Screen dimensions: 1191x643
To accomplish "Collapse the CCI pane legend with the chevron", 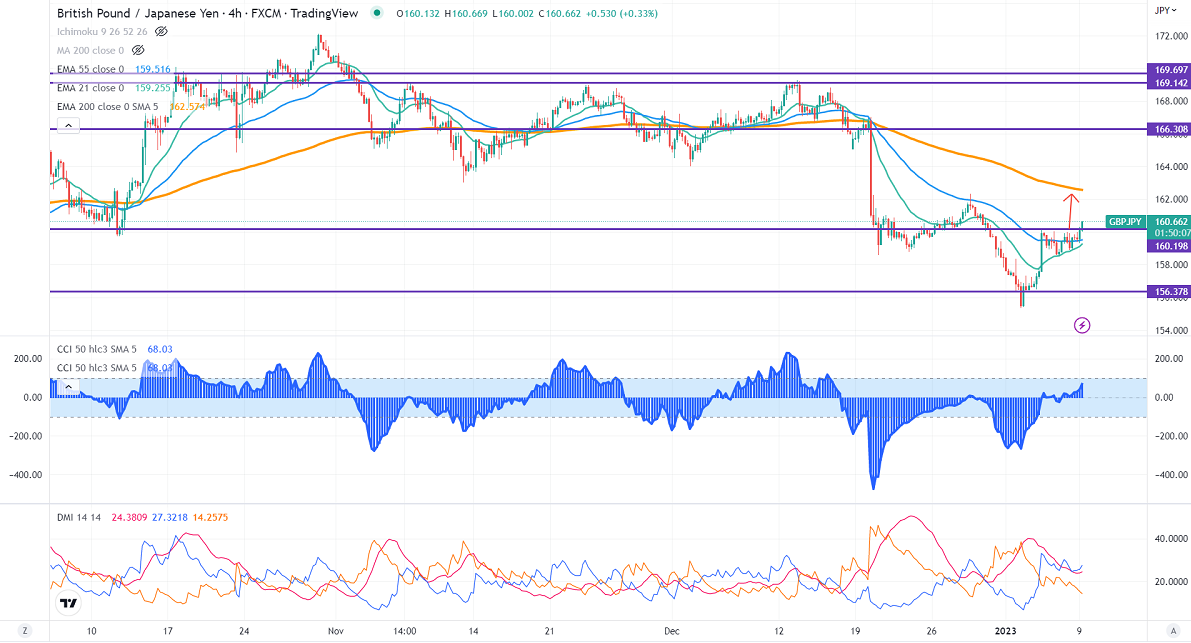I will pyautogui.click(x=68, y=386).
